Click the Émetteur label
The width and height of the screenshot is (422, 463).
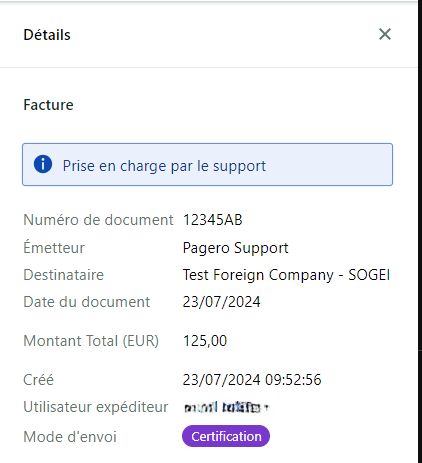[x=54, y=247]
